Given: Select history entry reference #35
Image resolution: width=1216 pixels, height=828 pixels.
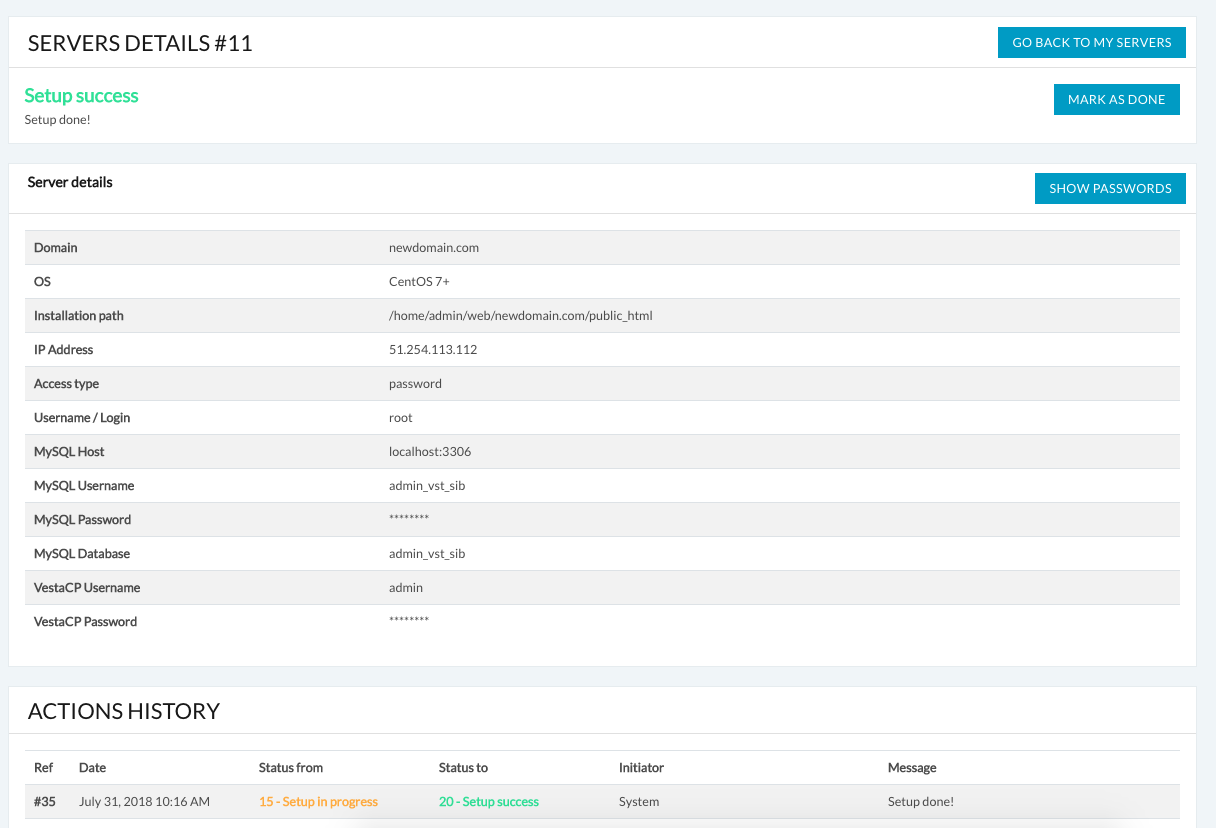Looking at the screenshot, I should 44,802.
